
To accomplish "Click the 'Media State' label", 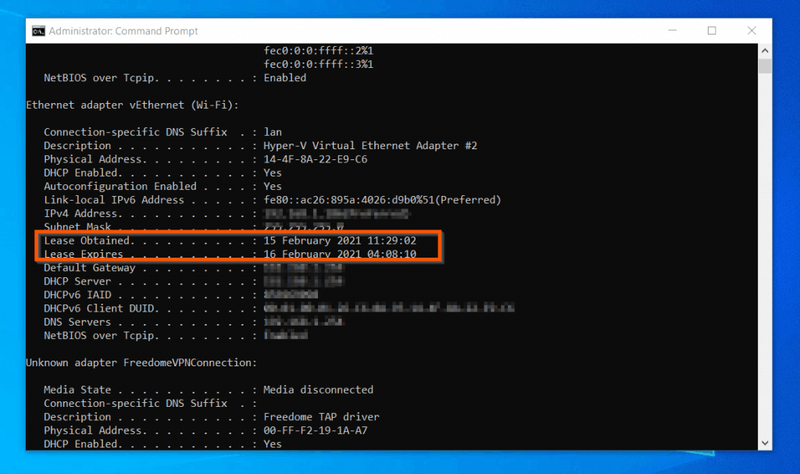I will (77, 390).
